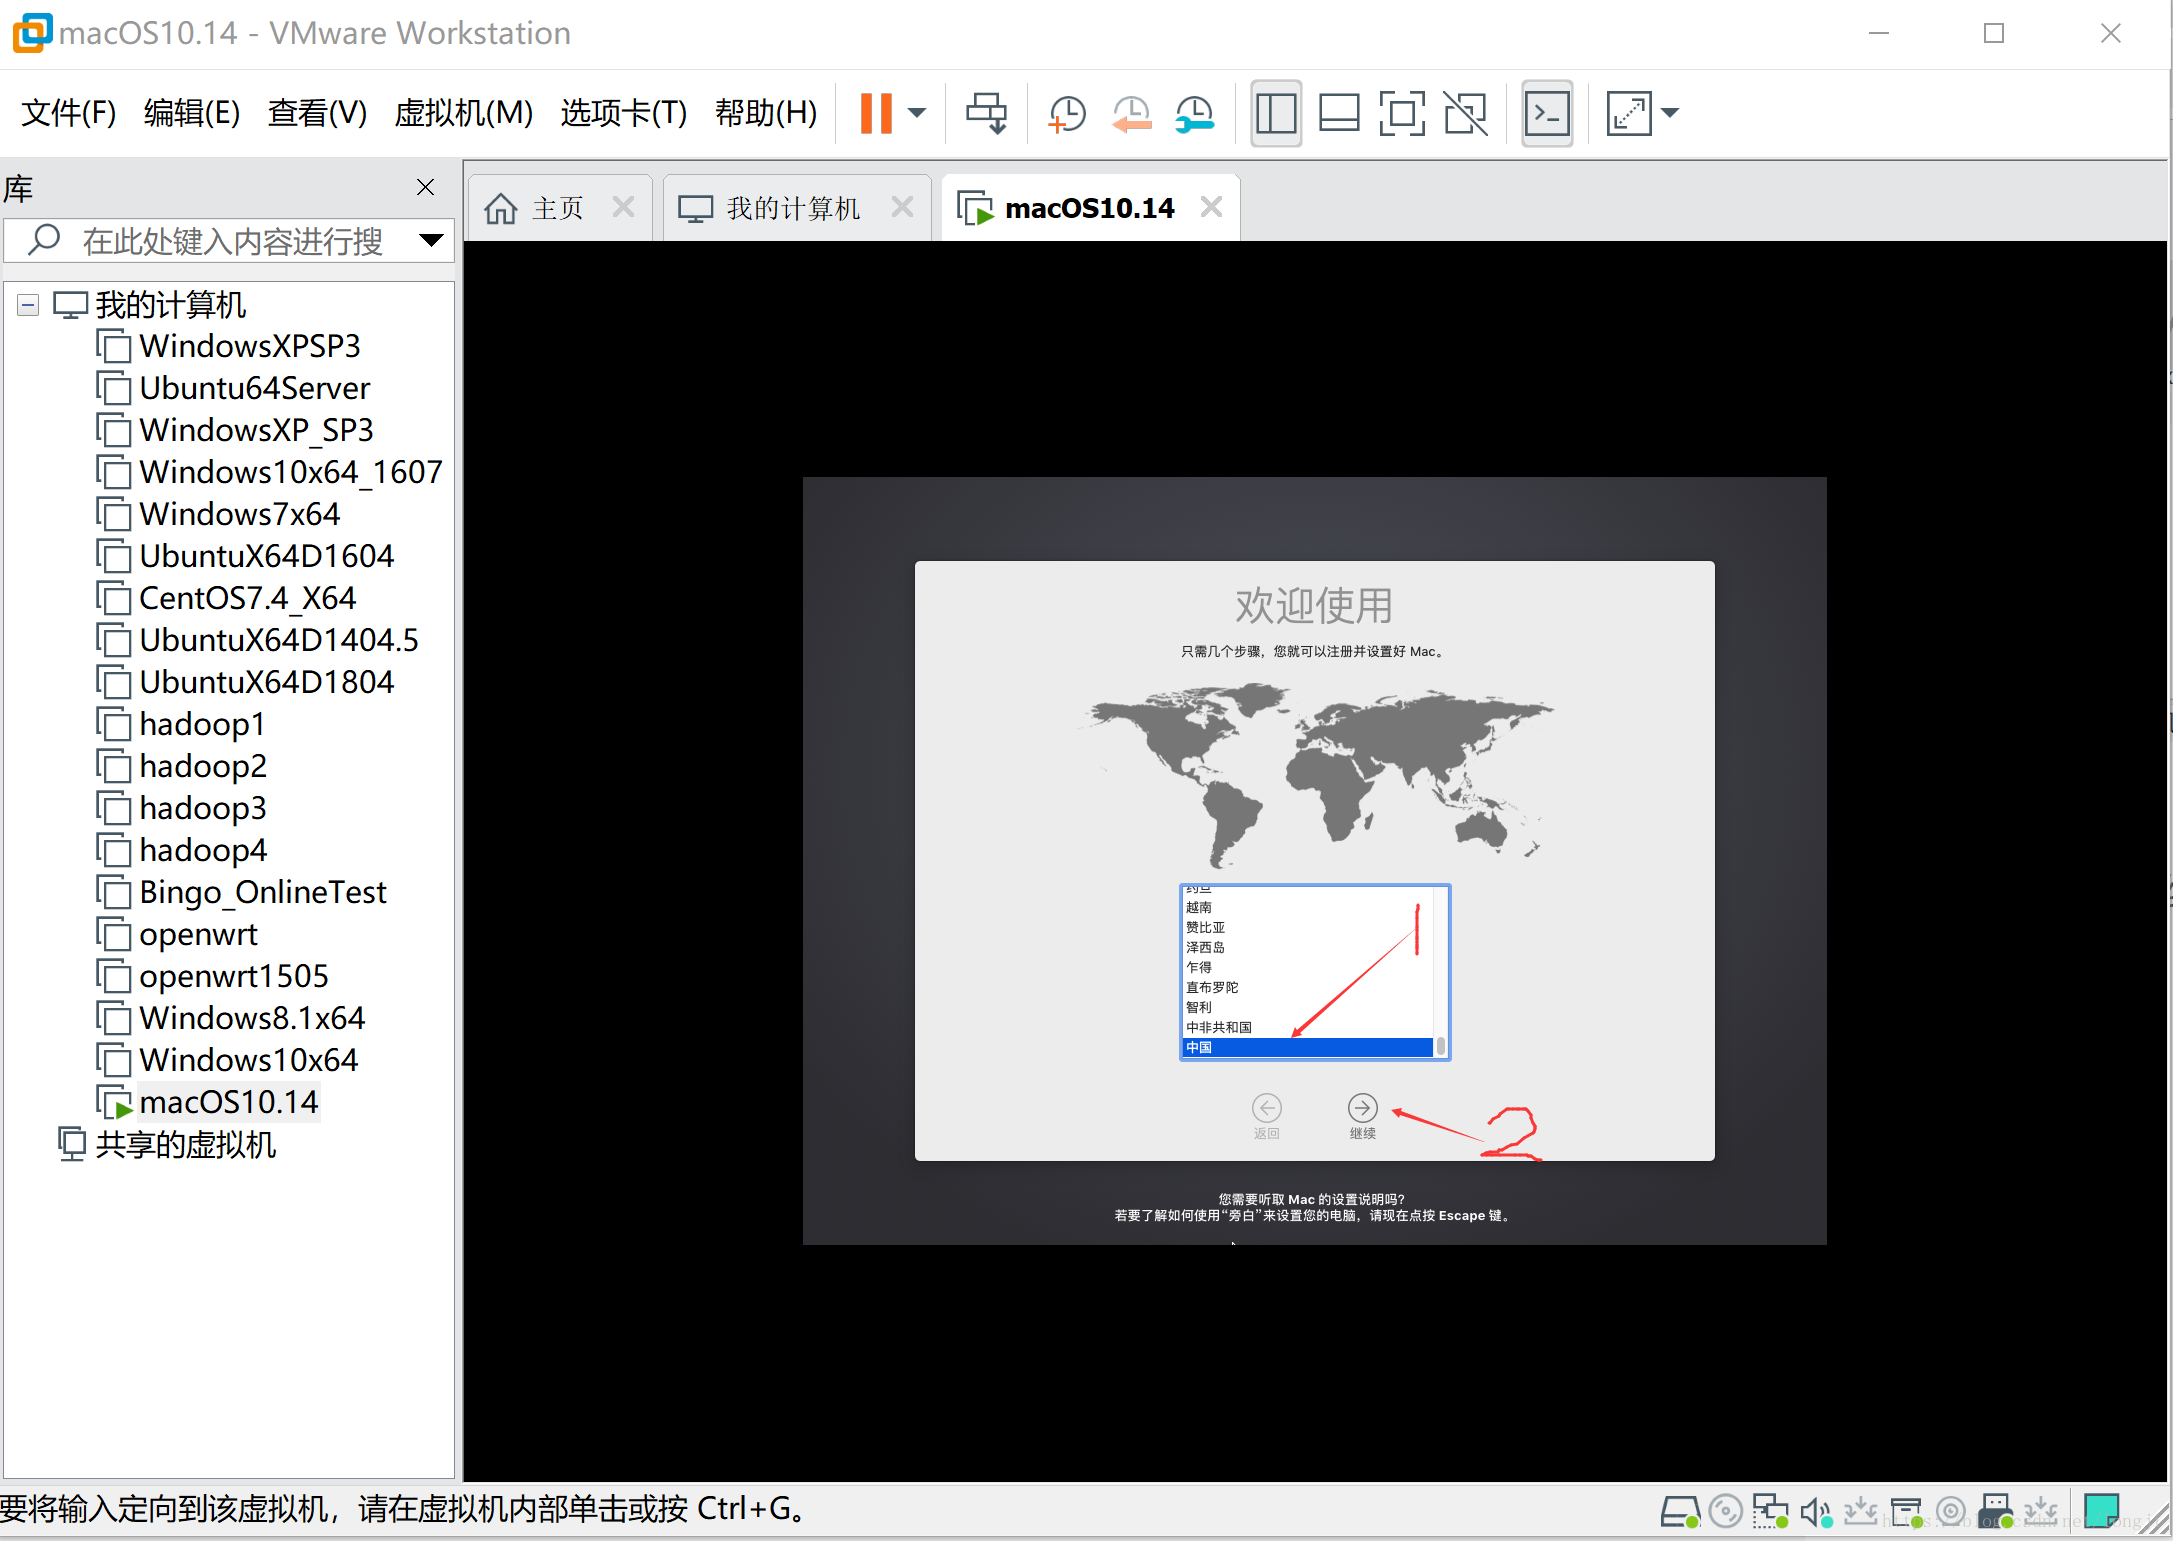
Task: Select 越南 in the country list
Action: [x=1307, y=907]
